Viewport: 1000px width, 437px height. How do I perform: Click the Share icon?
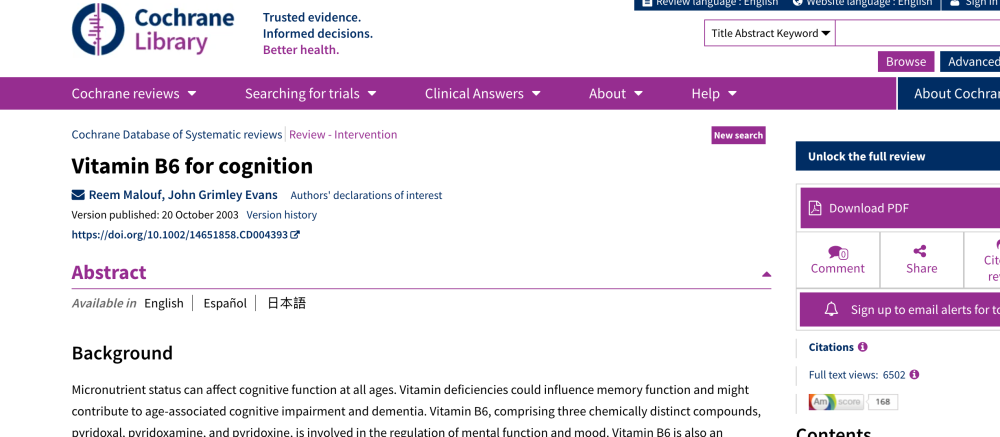920,251
